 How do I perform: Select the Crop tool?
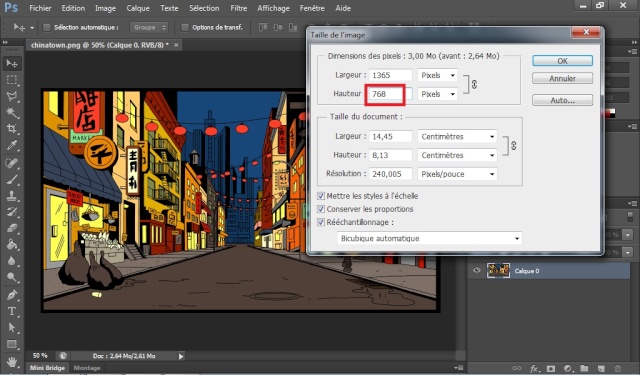[x=12, y=129]
